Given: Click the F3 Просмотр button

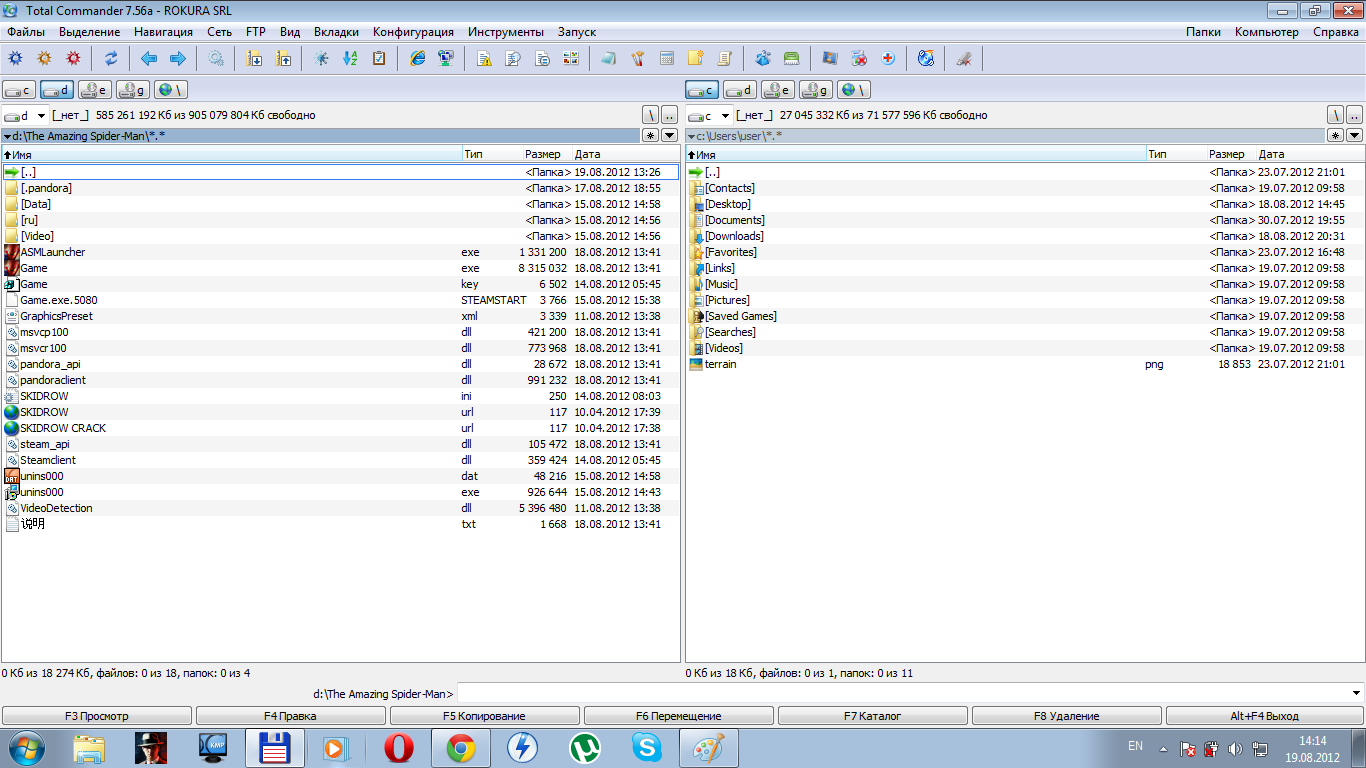Looking at the screenshot, I should click(97, 716).
